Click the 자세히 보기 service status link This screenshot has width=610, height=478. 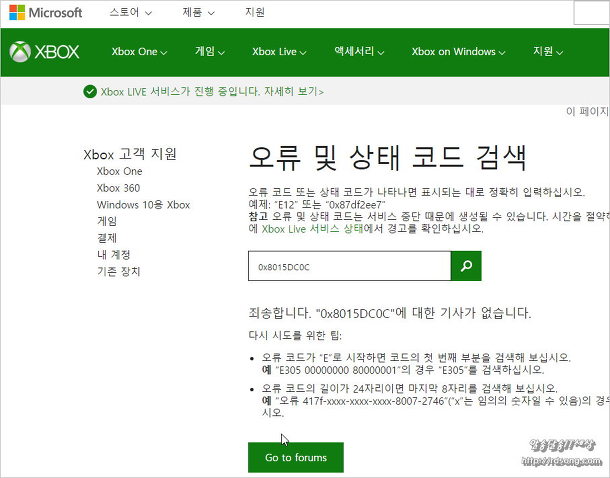click(x=291, y=91)
